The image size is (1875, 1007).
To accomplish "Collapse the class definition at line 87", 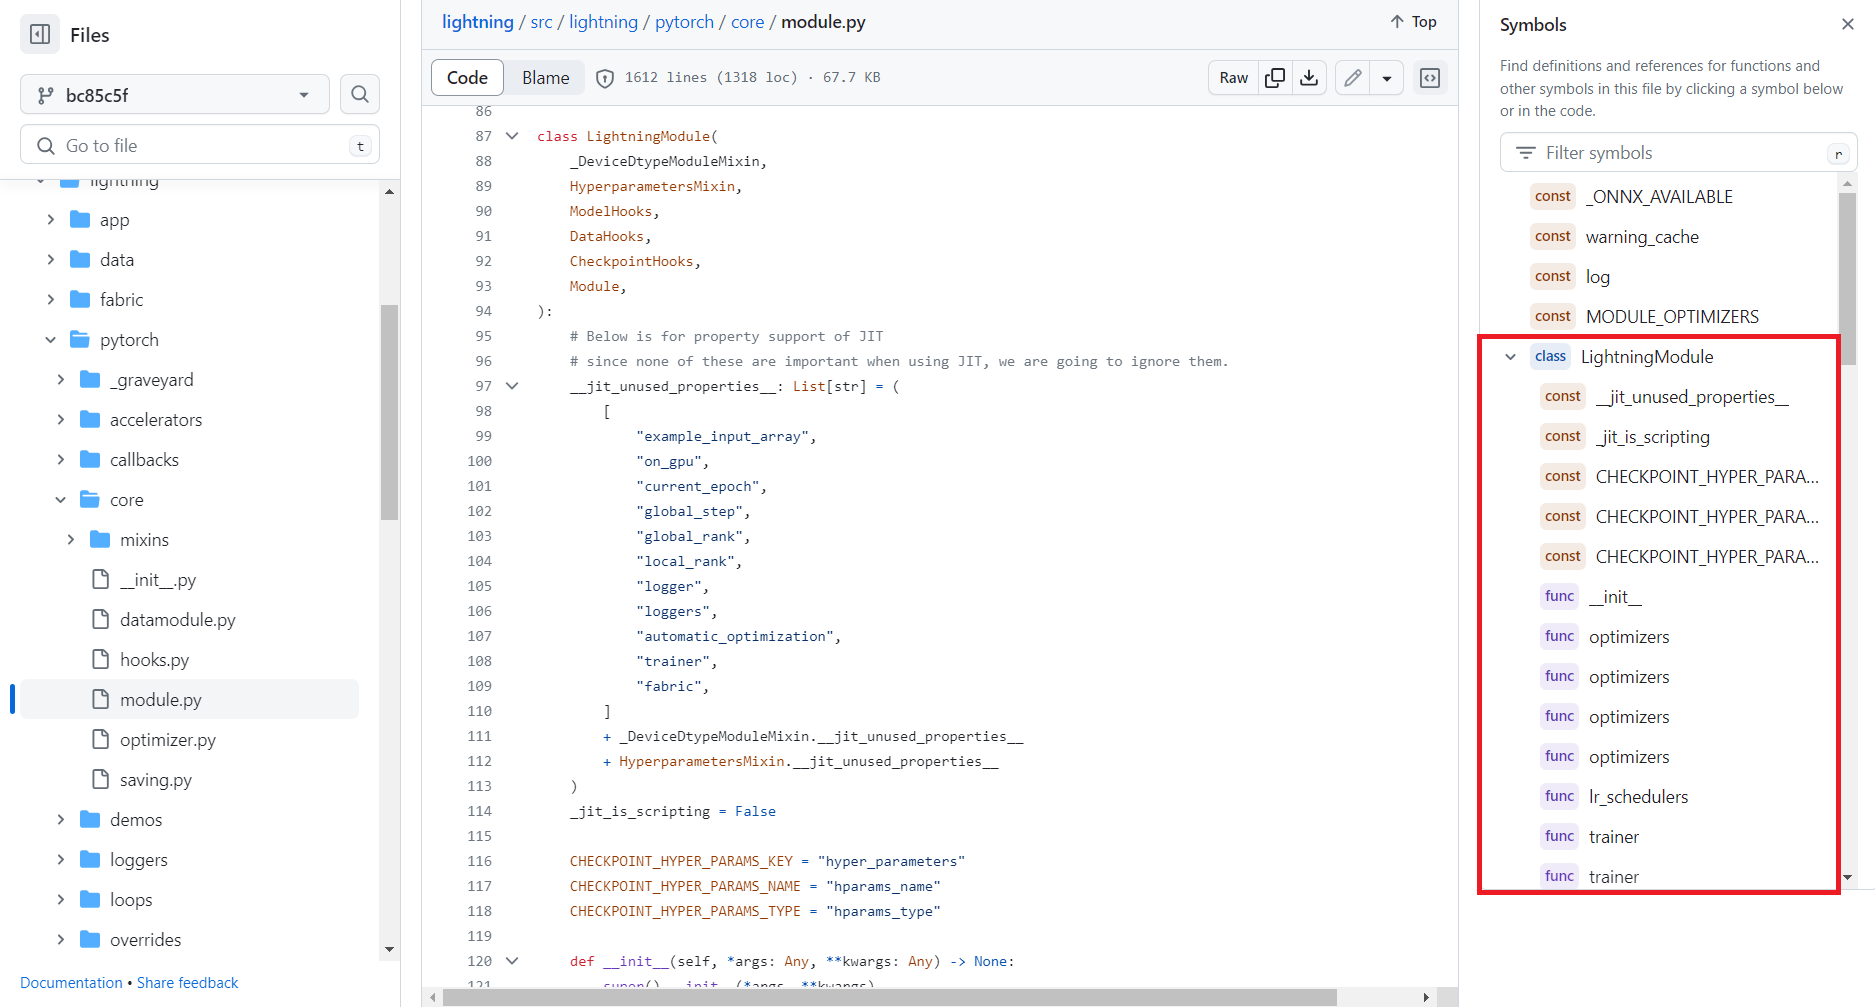I will (512, 135).
